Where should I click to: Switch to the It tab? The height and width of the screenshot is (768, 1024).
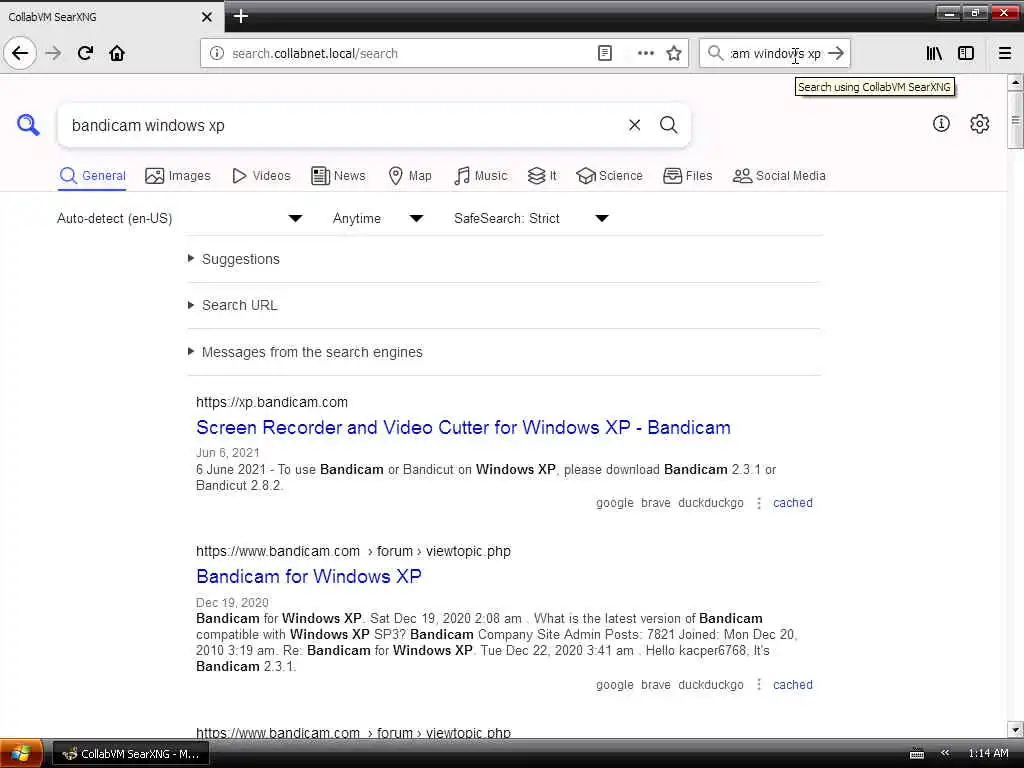(542, 176)
